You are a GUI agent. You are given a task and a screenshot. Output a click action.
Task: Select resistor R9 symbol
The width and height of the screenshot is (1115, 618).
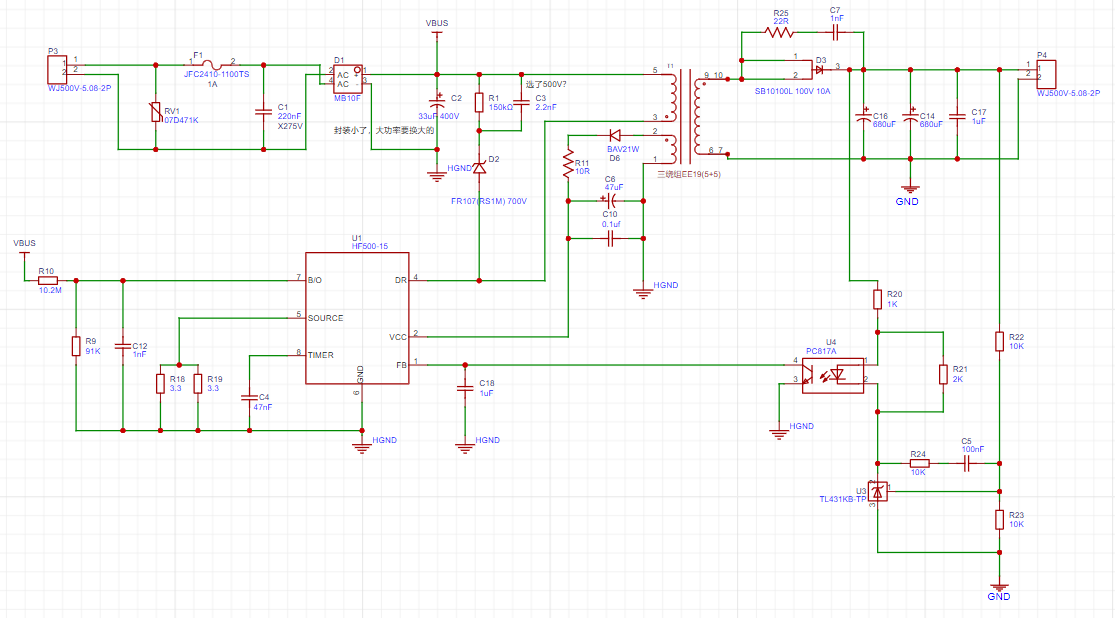click(x=76, y=346)
